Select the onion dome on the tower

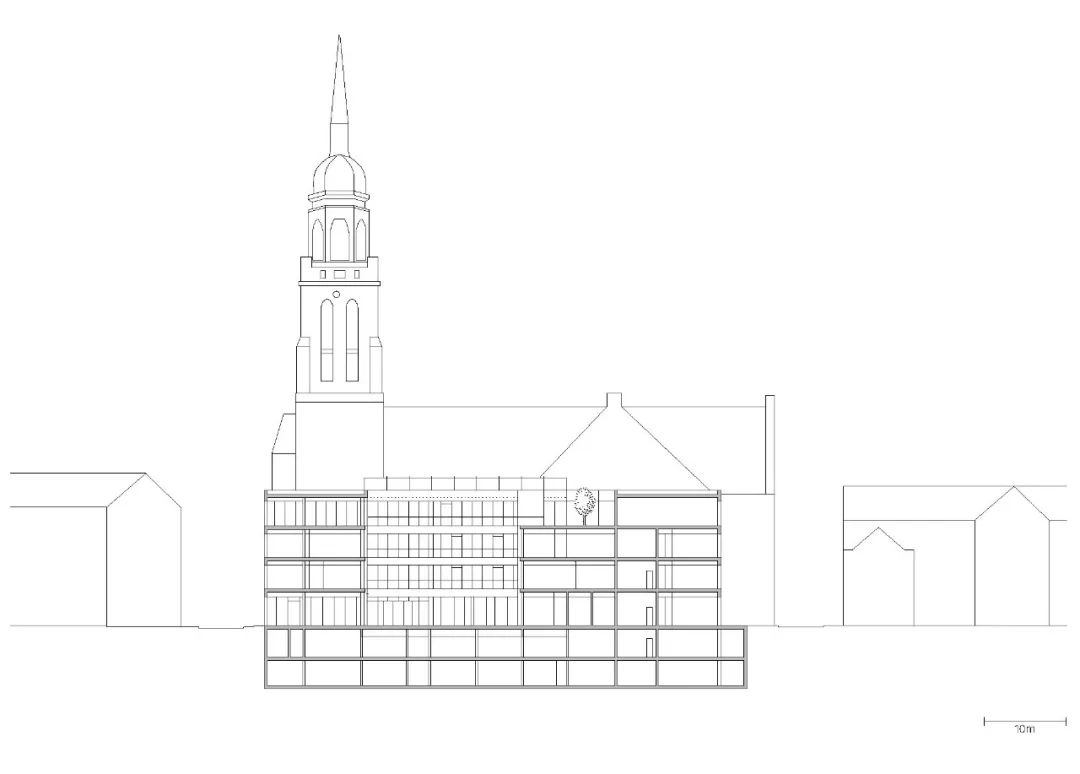[x=339, y=176]
